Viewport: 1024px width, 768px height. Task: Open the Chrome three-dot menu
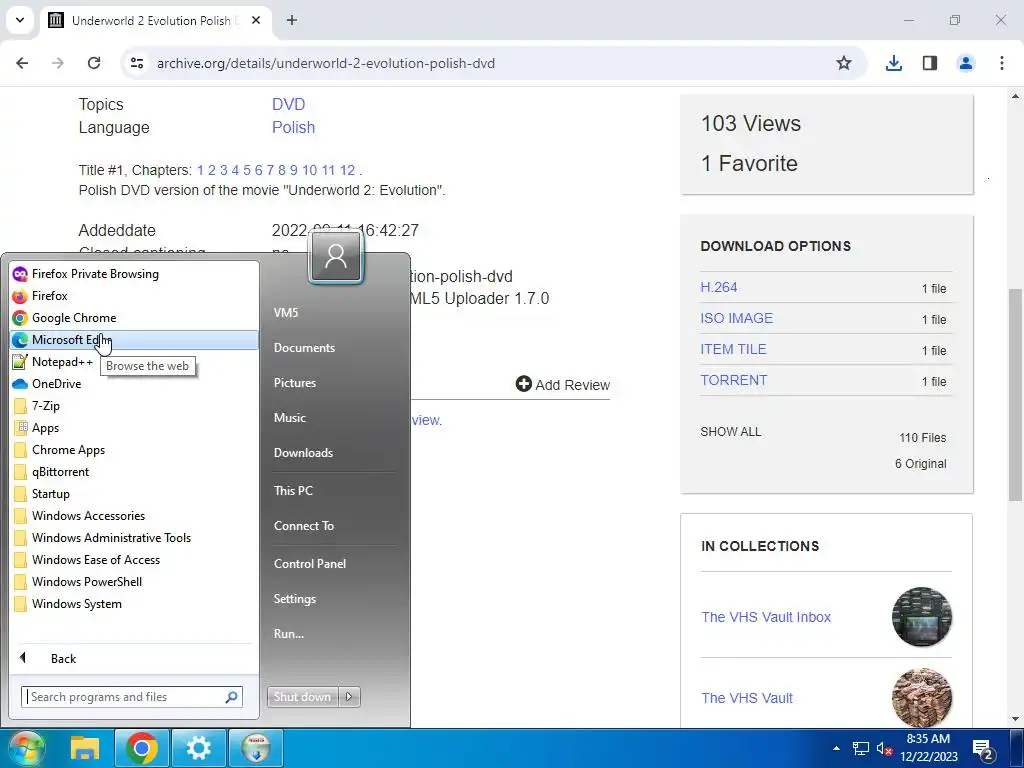1002,63
